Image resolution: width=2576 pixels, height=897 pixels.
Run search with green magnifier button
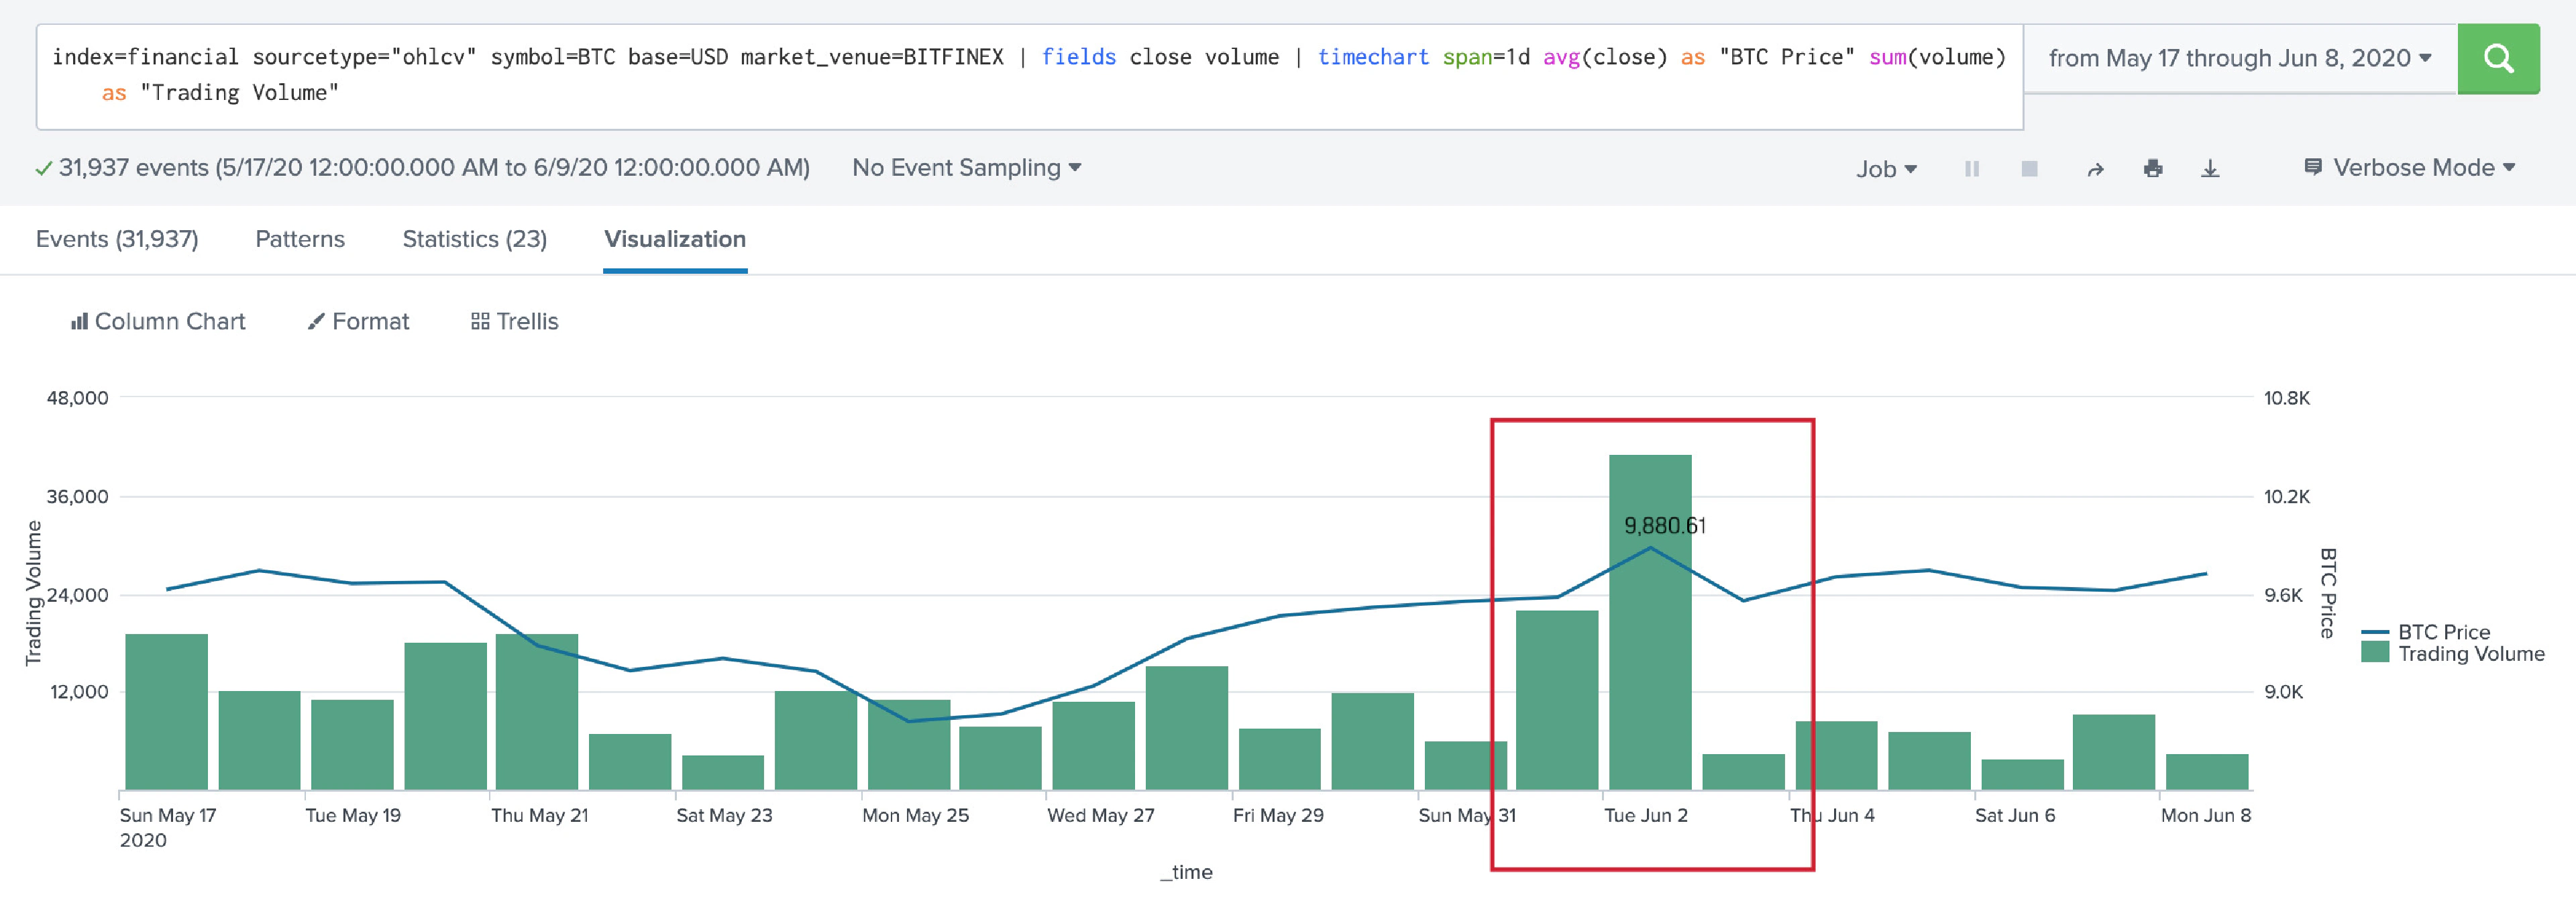(x=2497, y=59)
